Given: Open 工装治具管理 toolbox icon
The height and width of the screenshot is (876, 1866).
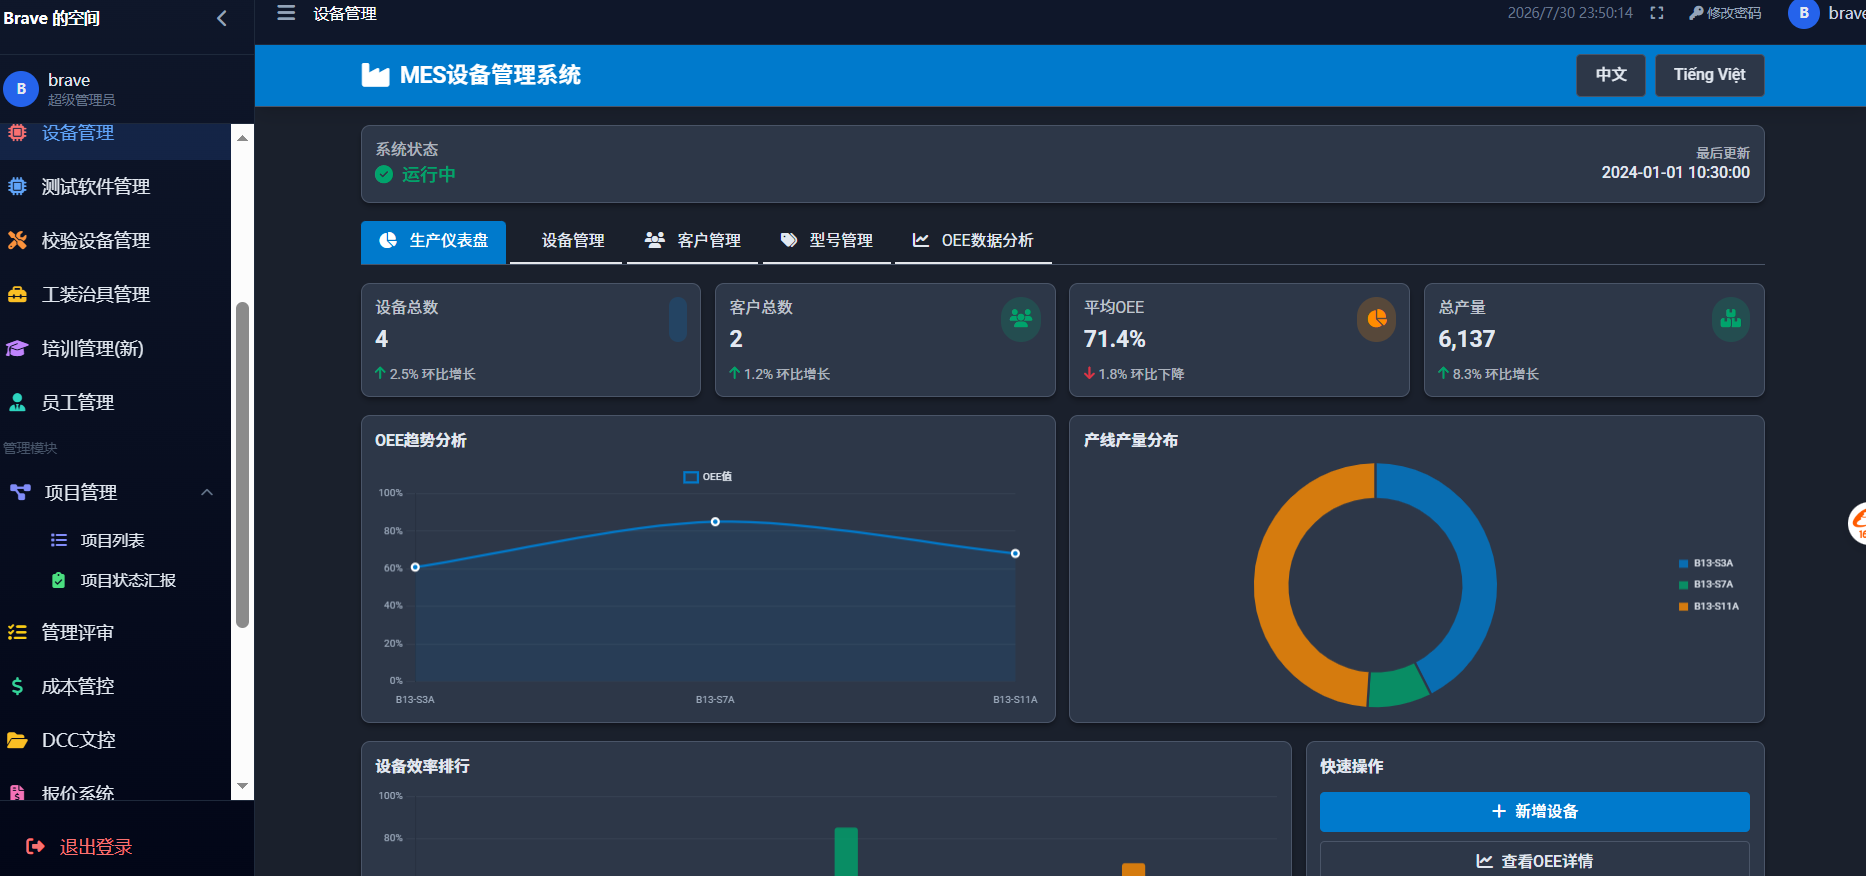Looking at the screenshot, I should tap(17, 294).
